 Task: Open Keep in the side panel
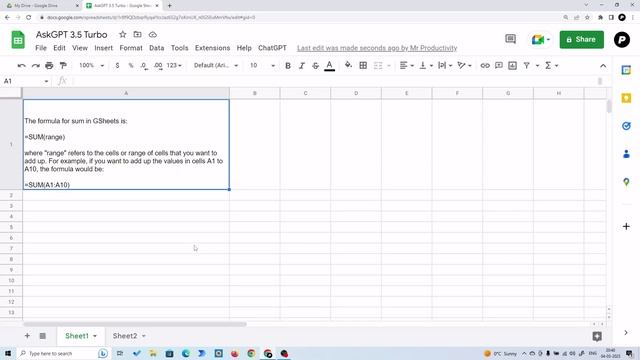[x=626, y=98]
